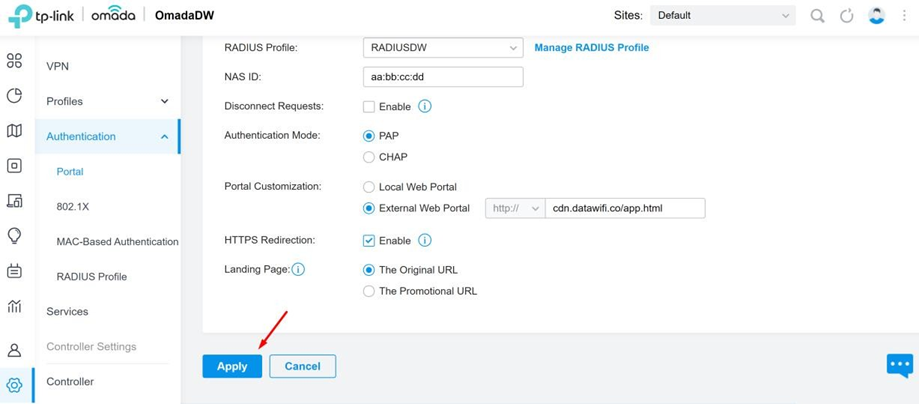Open the chat support bubble icon

coord(900,366)
